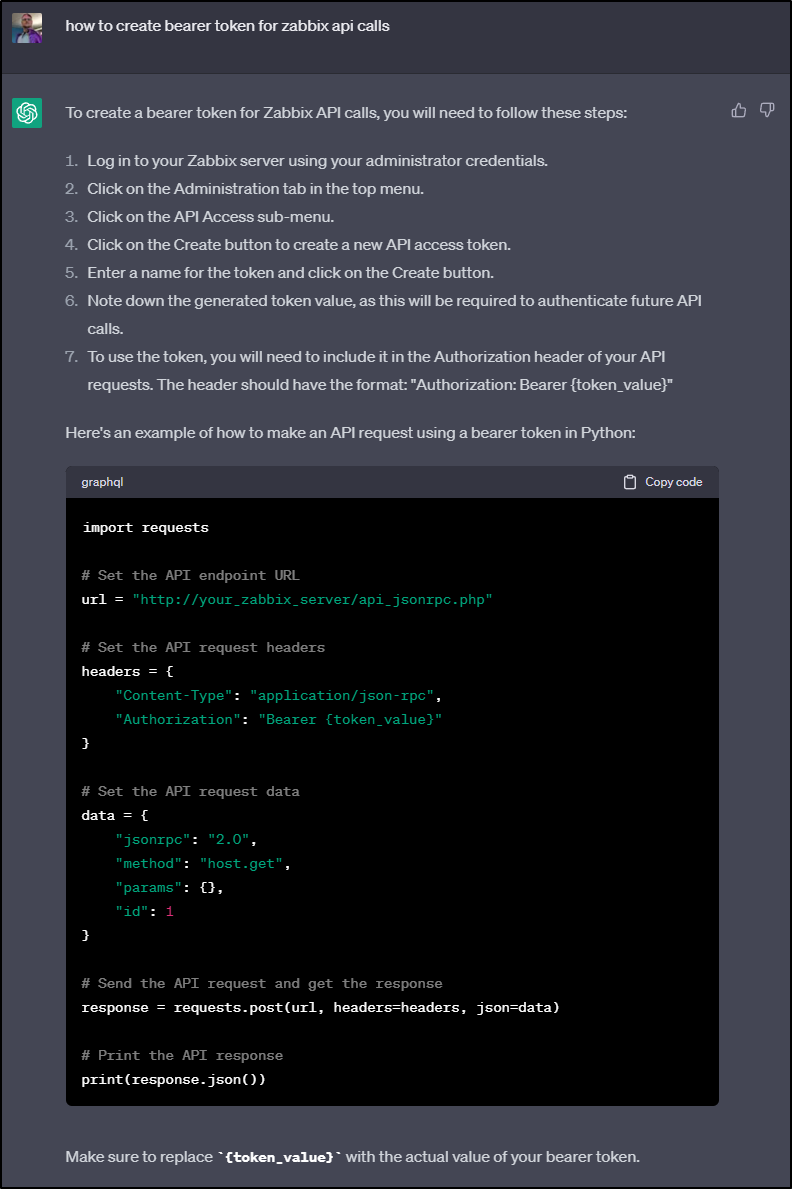
Task: Click the 'Here's an example' sentence
Action: [350, 433]
